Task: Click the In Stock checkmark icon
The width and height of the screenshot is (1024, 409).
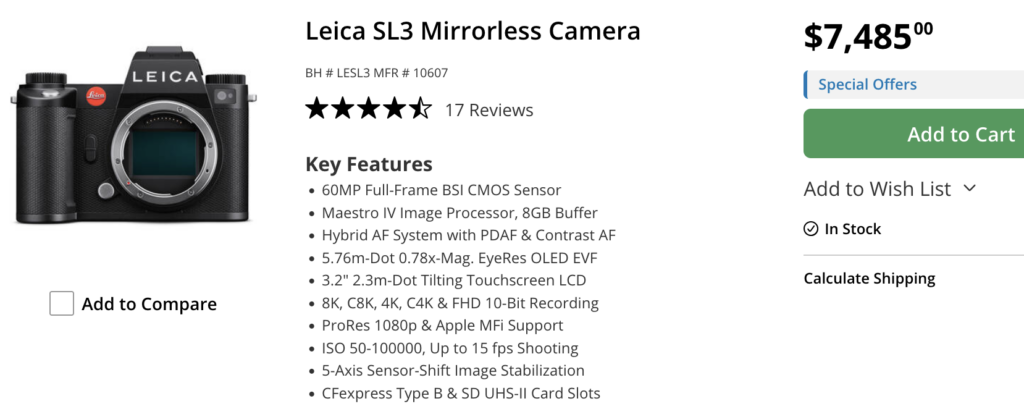Action: pyautogui.click(x=811, y=229)
